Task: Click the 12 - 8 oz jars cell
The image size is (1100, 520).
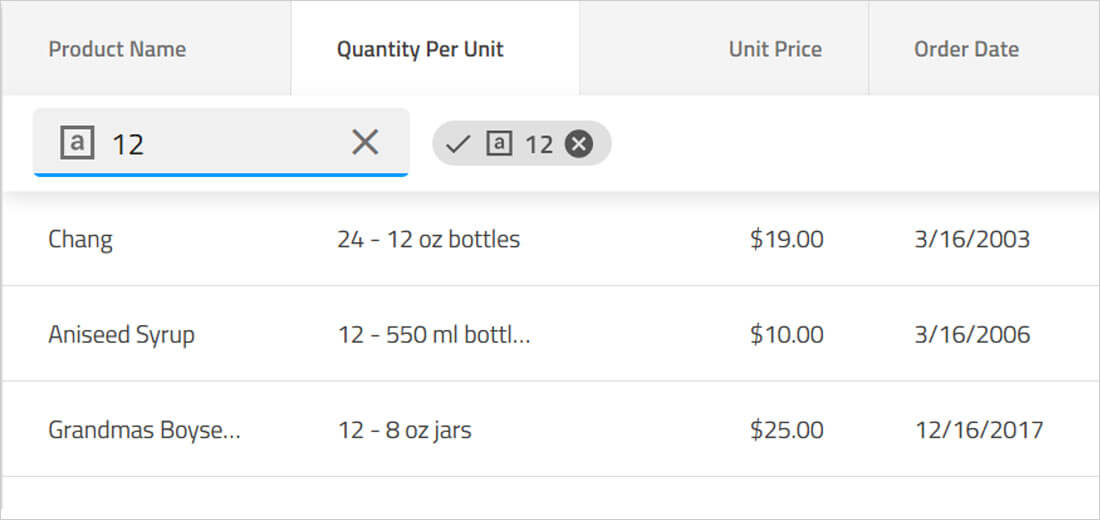Action: (404, 431)
